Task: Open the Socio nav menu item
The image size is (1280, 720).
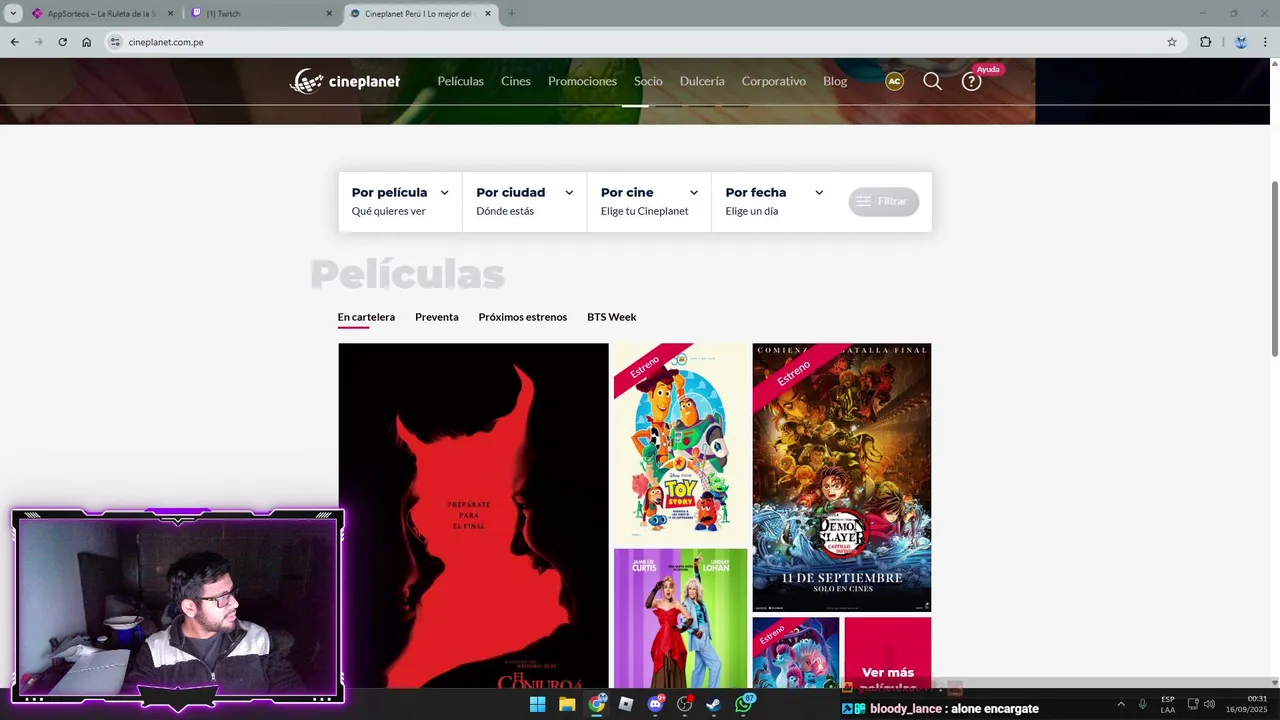Action: click(x=648, y=81)
